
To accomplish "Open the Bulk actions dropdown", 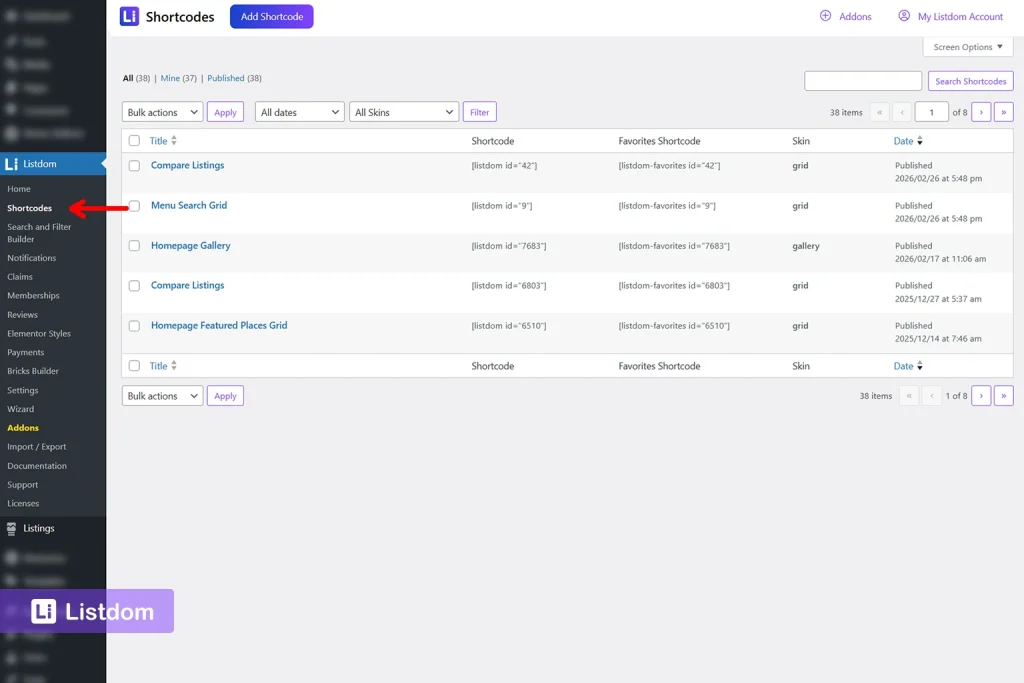I will pyautogui.click(x=161, y=111).
